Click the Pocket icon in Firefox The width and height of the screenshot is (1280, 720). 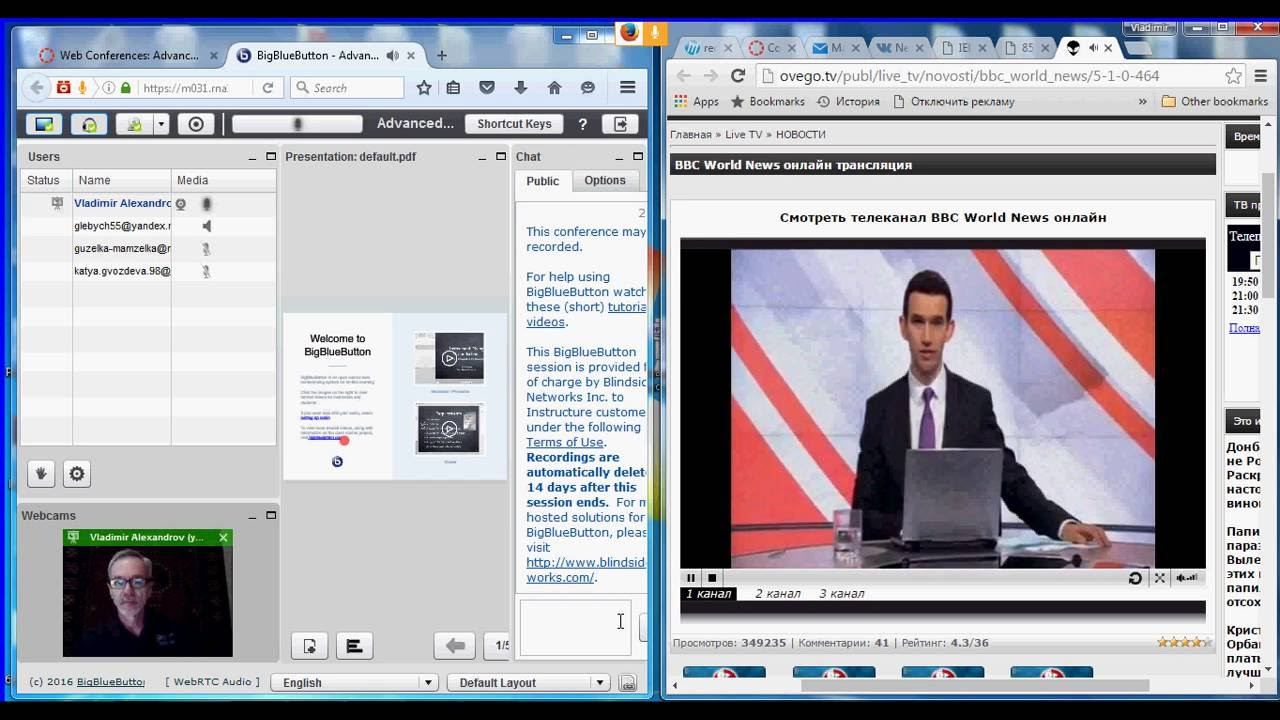487,88
